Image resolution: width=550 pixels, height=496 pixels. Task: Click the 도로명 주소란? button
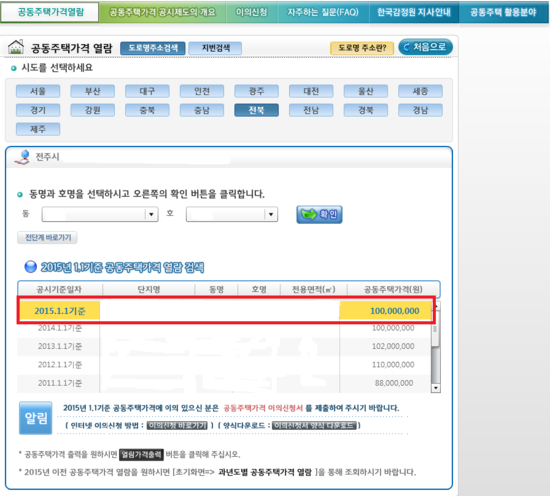[x=362, y=48]
